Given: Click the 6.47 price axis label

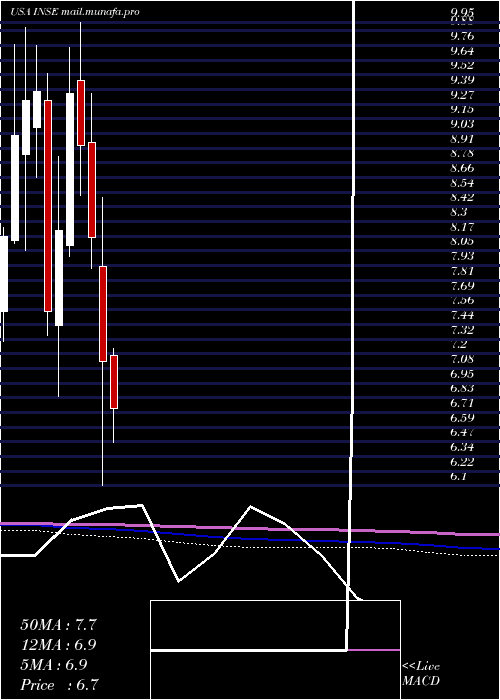Looking at the screenshot, I should pyautogui.click(x=462, y=432).
